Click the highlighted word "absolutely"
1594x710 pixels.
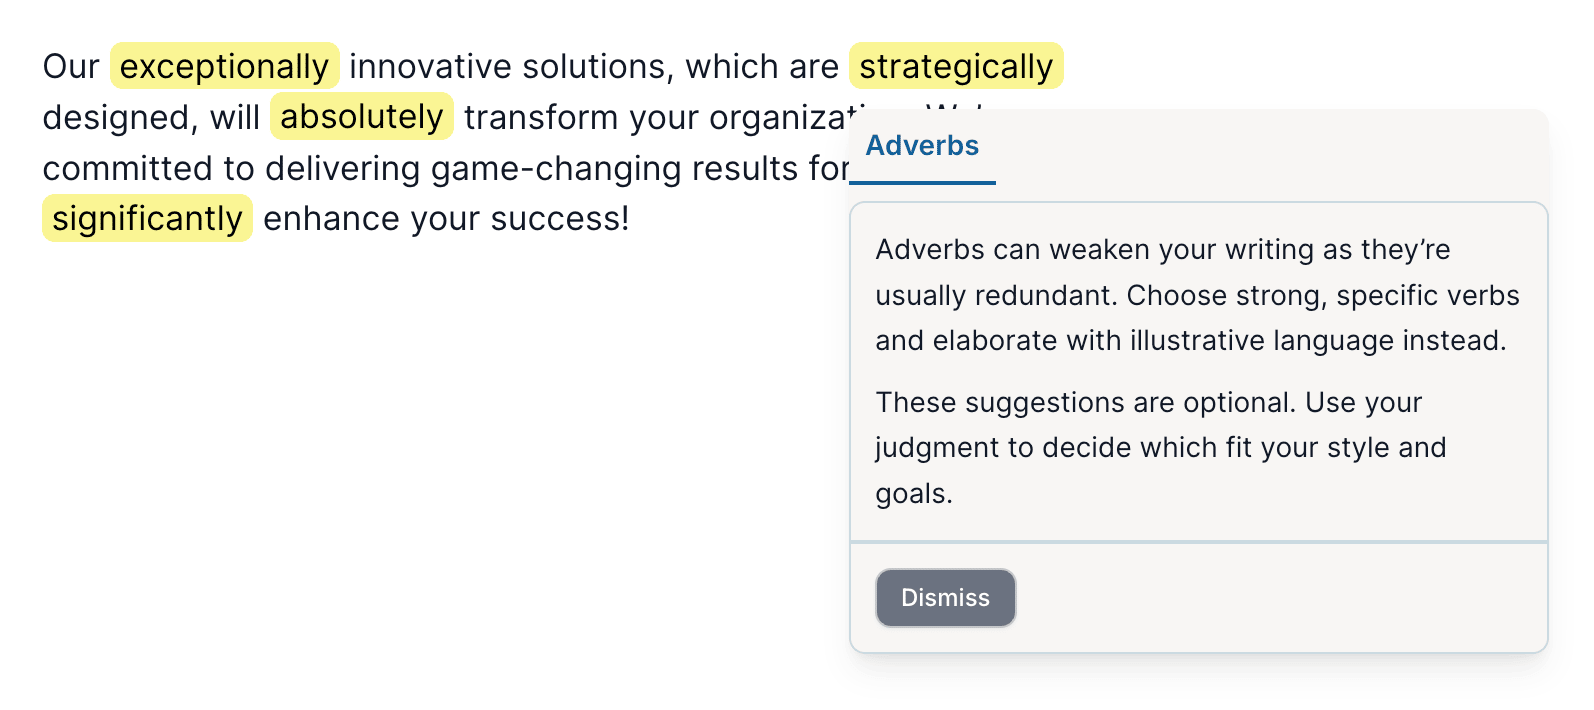pos(361,116)
